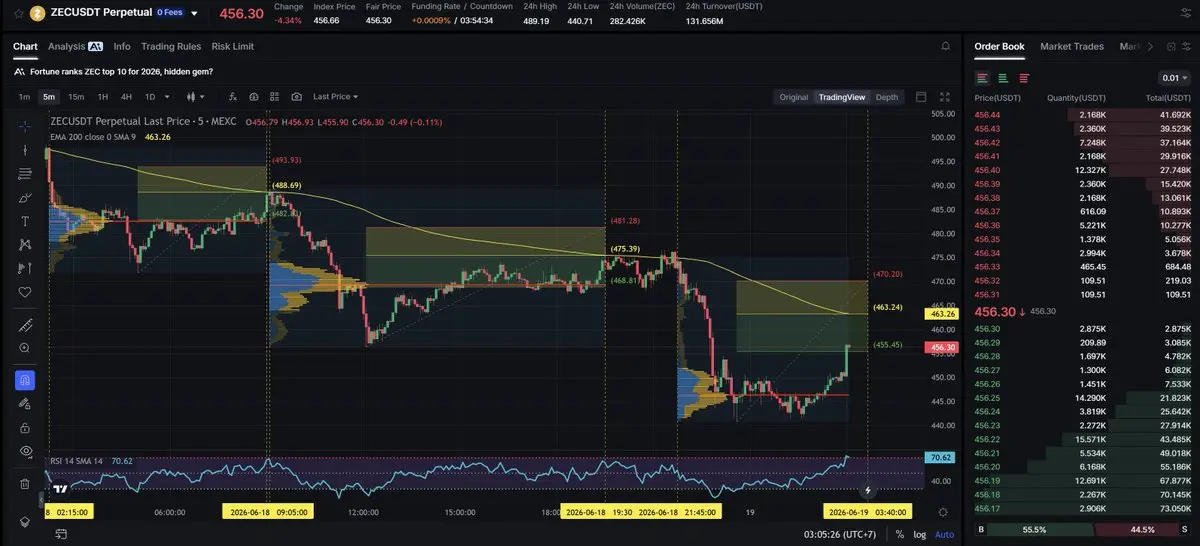The image size is (1200, 546).
Task: Remove drawings with trash icon
Action: [25, 484]
